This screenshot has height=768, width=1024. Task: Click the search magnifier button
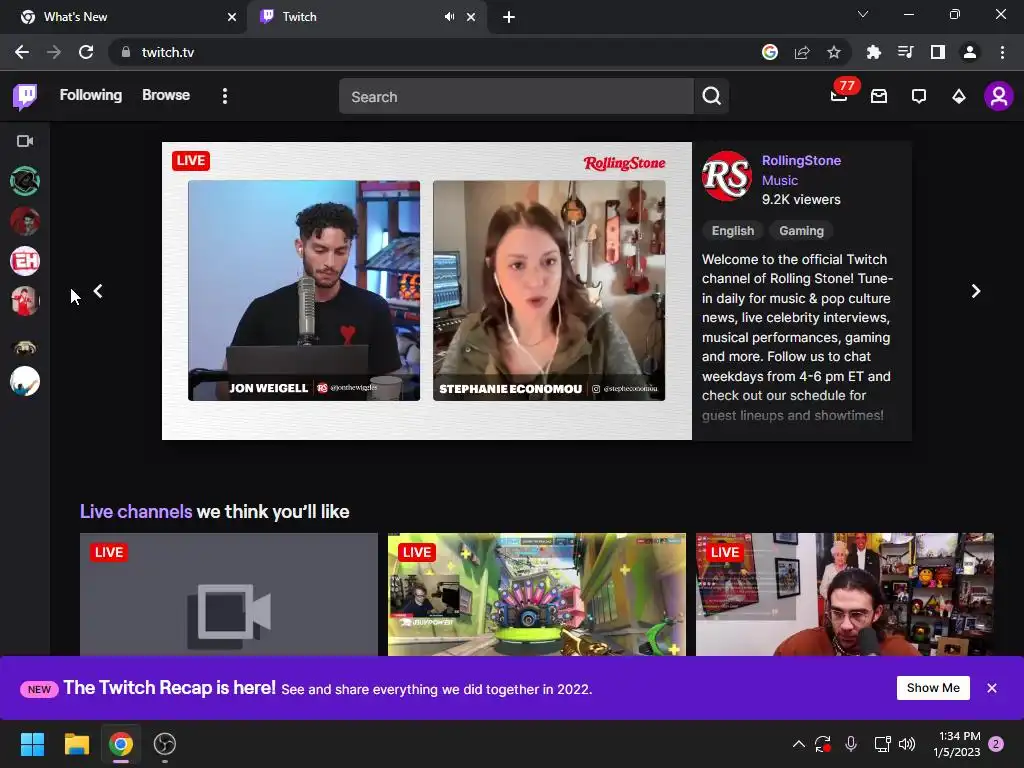712,97
